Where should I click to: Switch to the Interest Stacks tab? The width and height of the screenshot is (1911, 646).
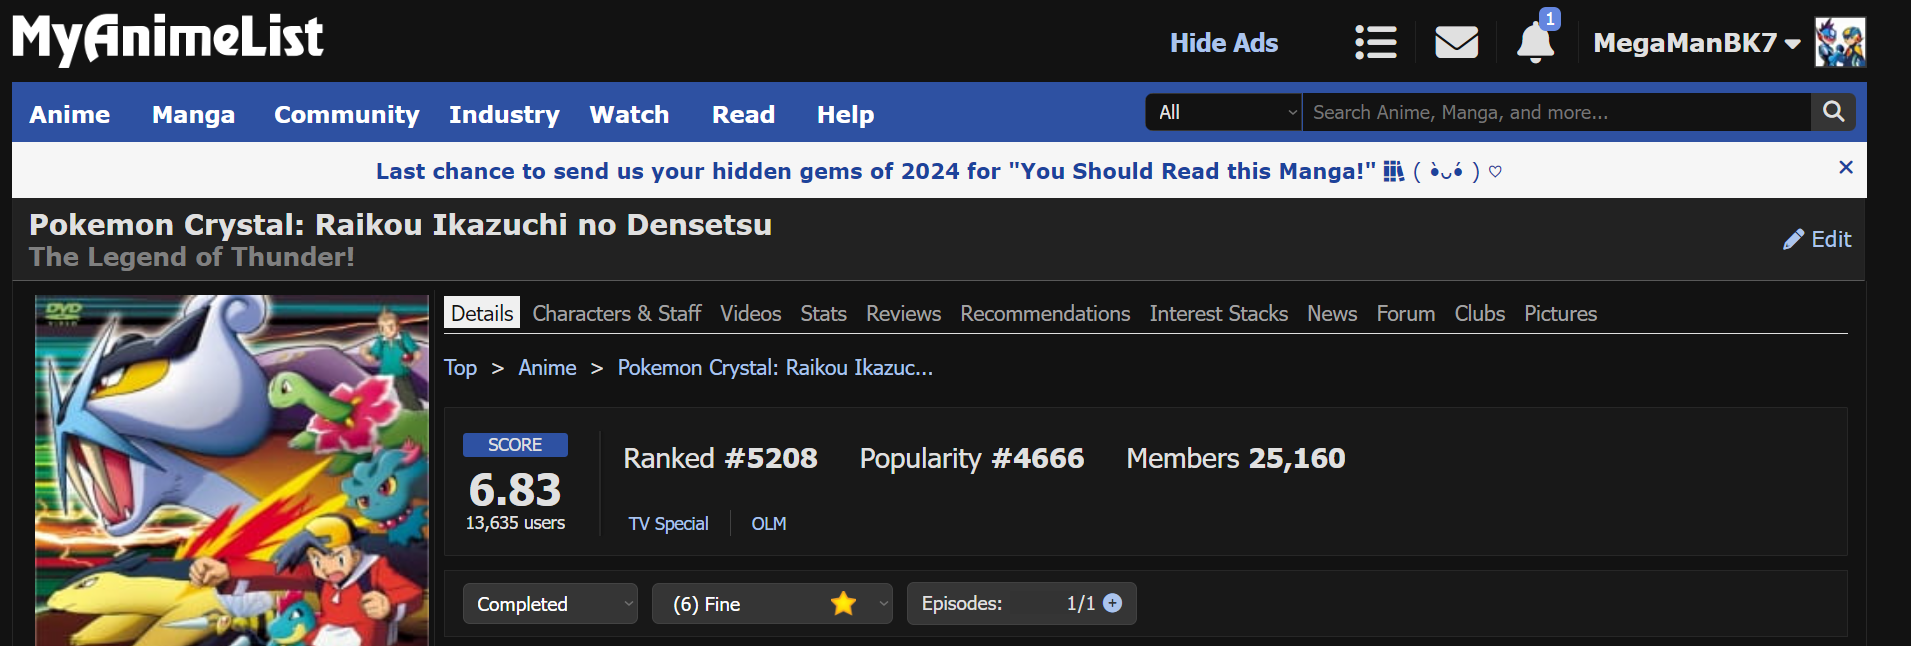click(1219, 313)
